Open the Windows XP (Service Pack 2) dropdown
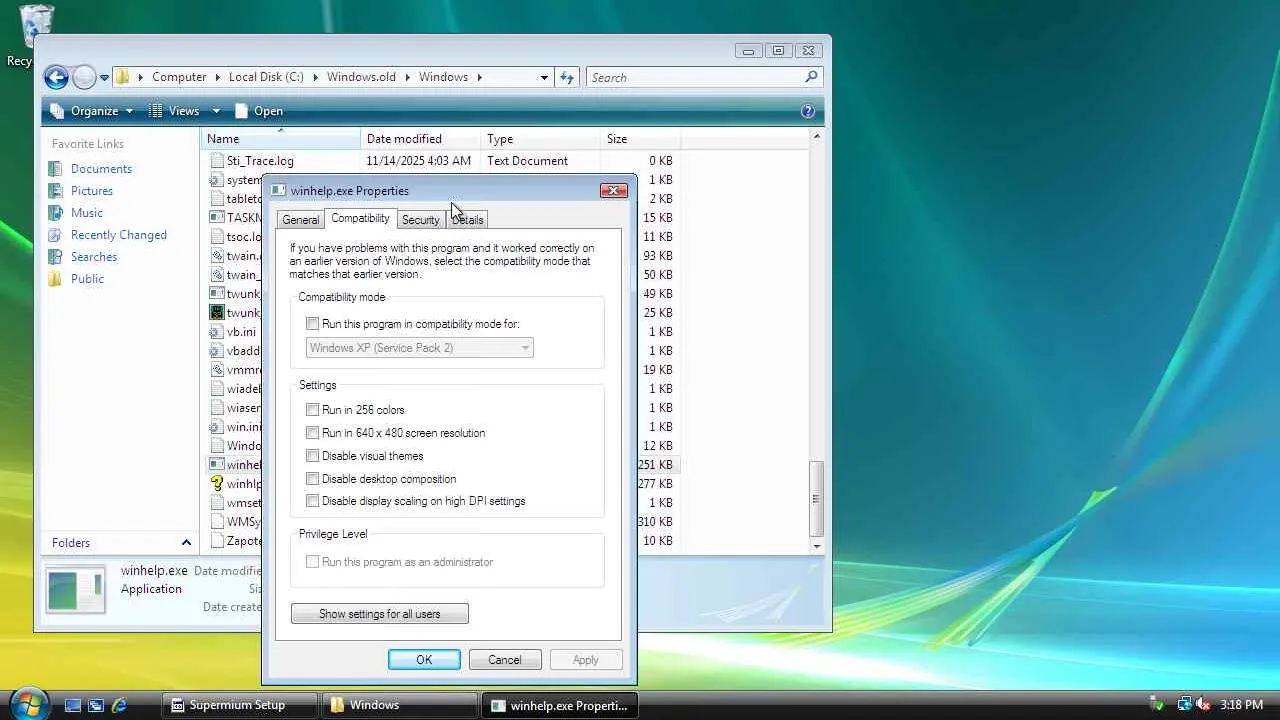 coord(419,348)
